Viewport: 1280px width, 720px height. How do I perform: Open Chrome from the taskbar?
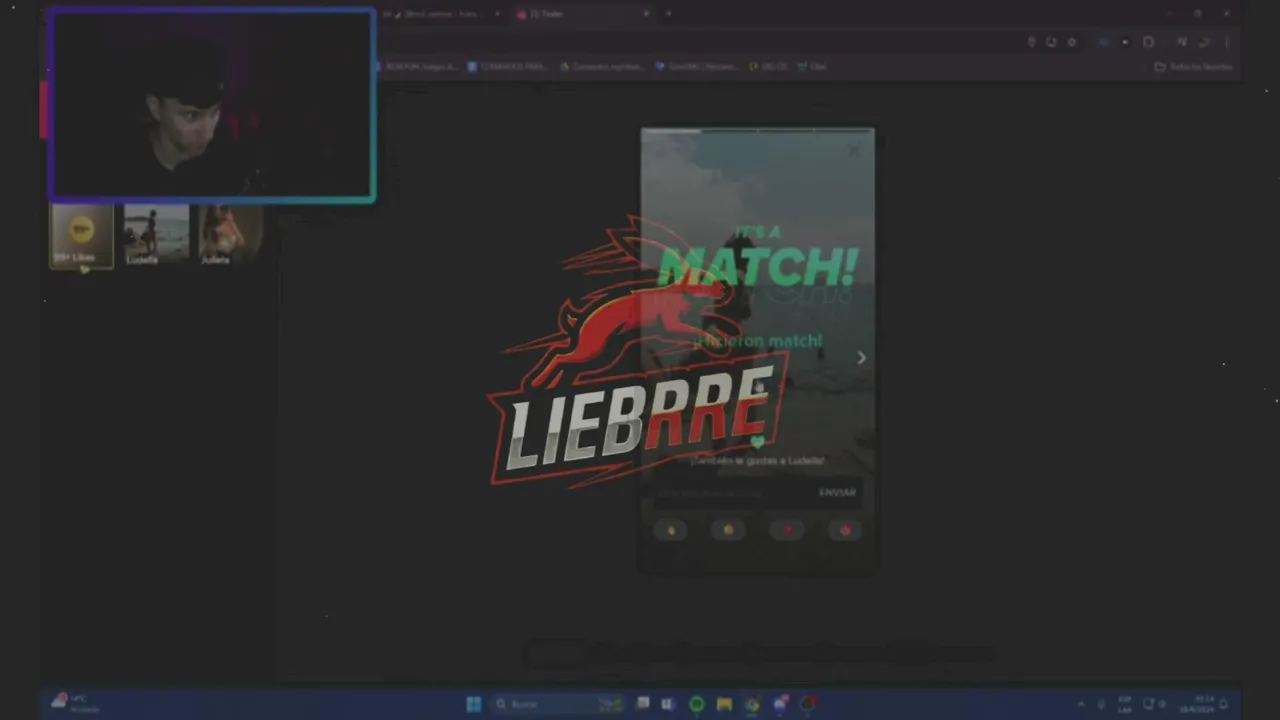tap(752, 704)
